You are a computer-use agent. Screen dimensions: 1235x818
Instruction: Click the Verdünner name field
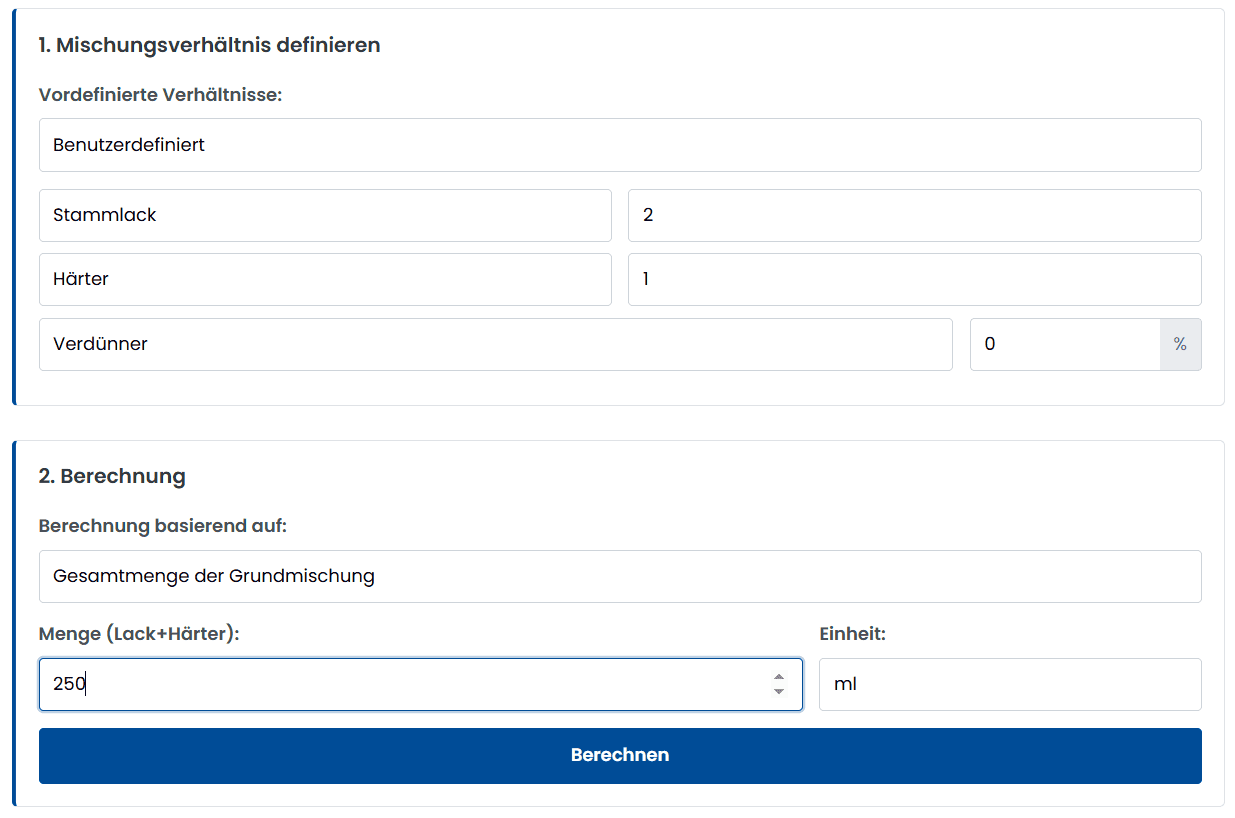495,344
